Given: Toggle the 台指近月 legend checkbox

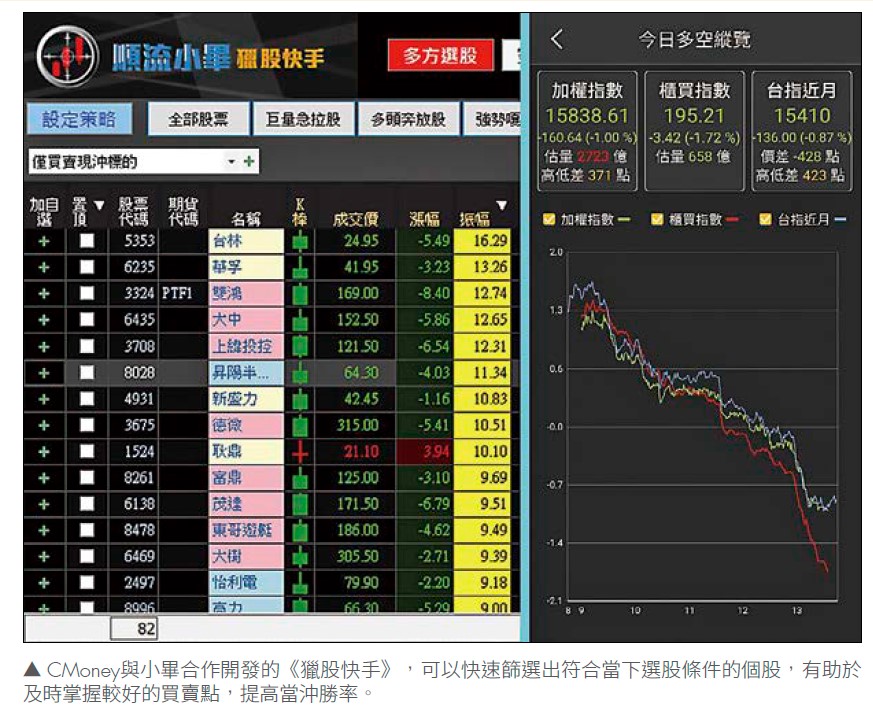Looking at the screenshot, I should coord(766,219).
